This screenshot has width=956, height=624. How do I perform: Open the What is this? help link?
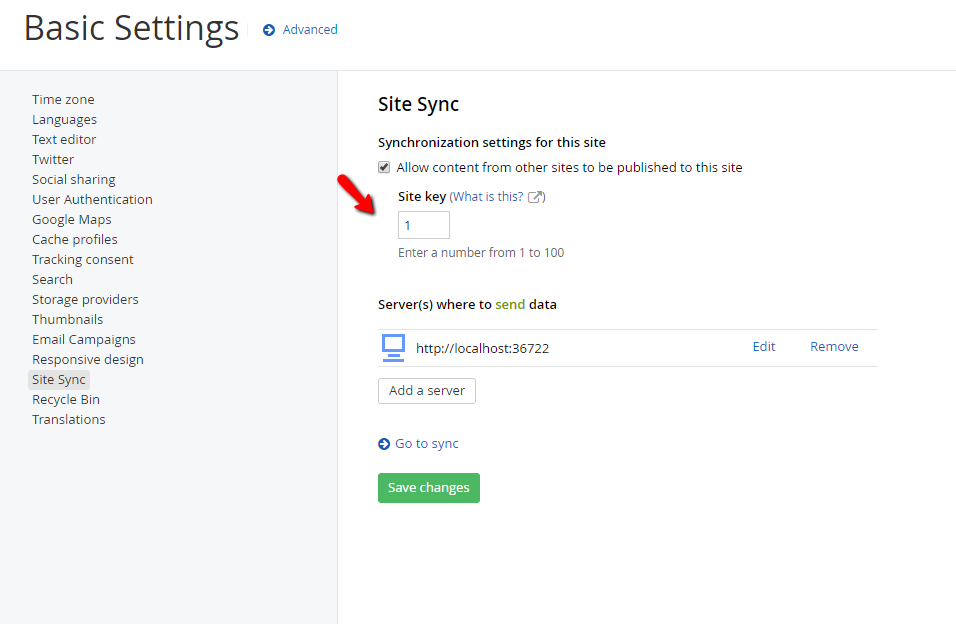click(488, 197)
